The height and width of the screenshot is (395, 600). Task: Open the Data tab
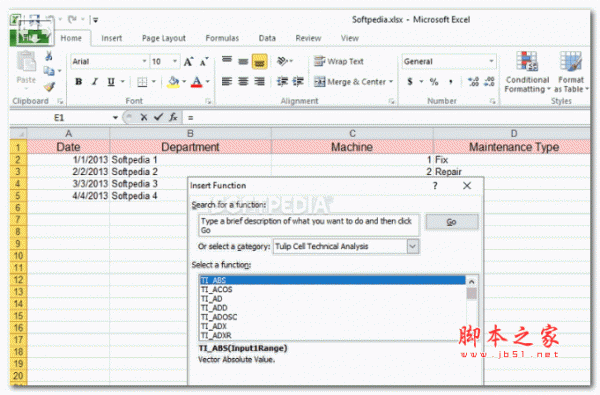[x=267, y=38]
